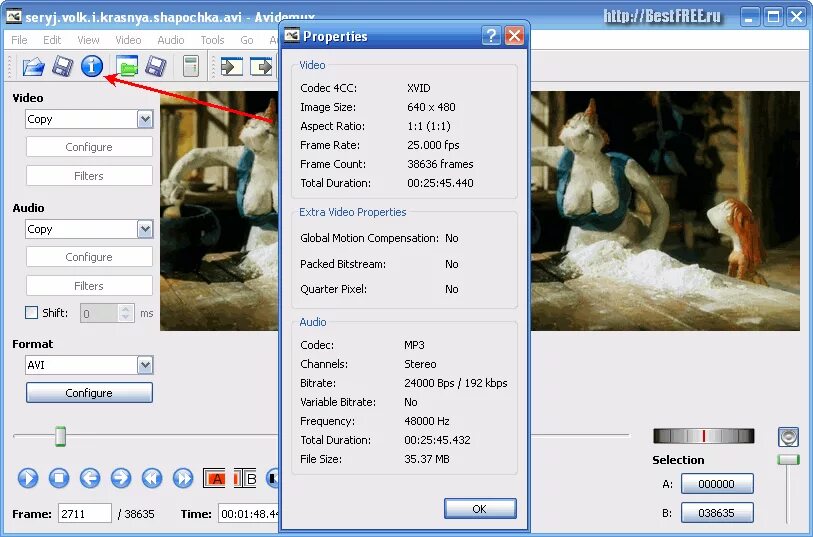Stop playback with the square Stop button
813x537 pixels.
coord(59,478)
